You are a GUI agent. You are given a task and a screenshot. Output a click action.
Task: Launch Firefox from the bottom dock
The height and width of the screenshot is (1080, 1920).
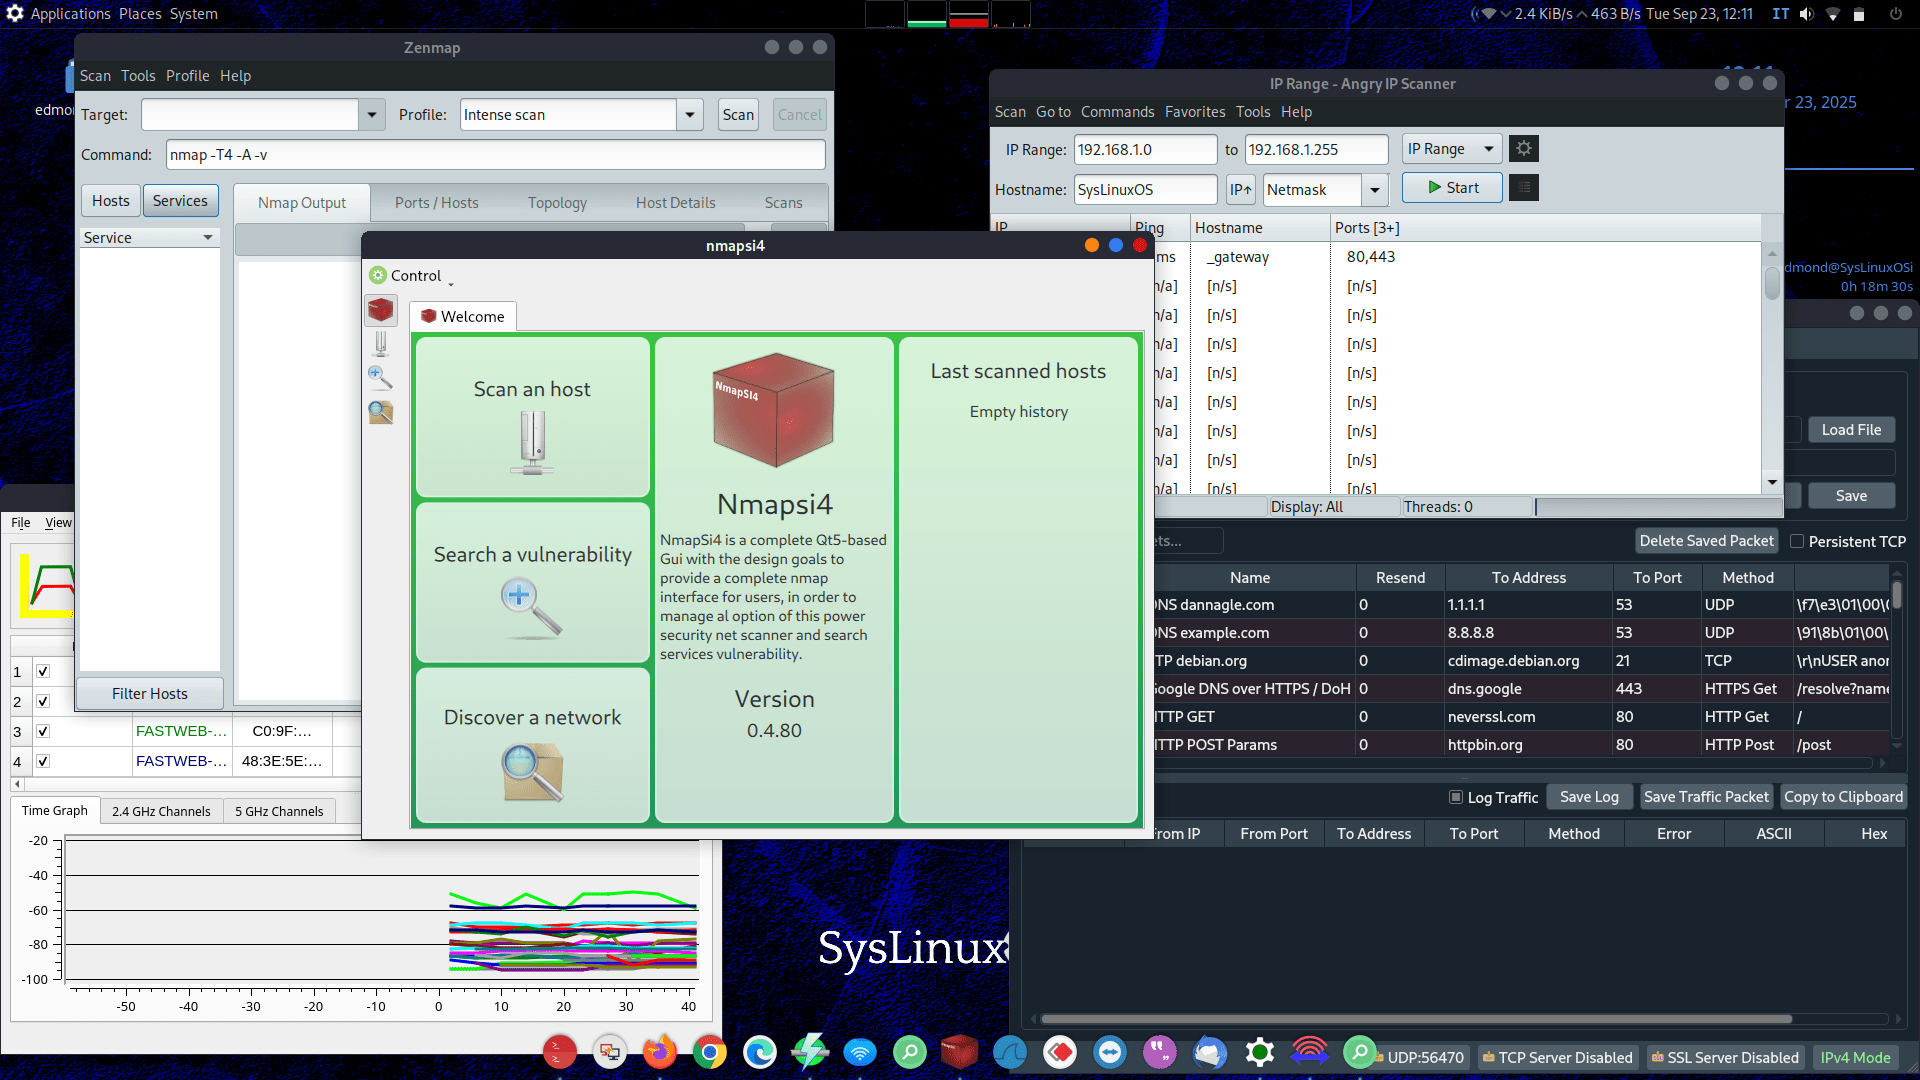(x=659, y=1052)
